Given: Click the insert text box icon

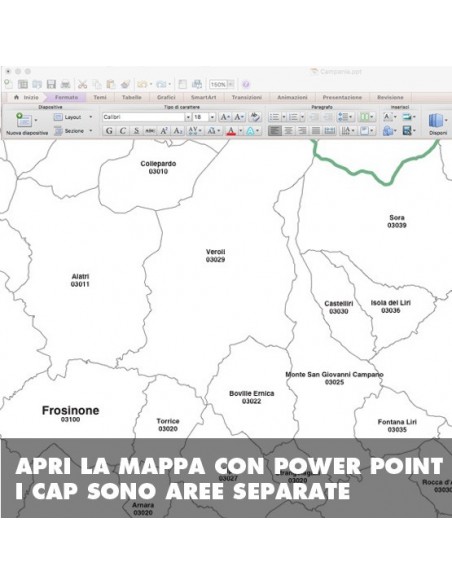Looking at the screenshot, I should click(389, 117).
